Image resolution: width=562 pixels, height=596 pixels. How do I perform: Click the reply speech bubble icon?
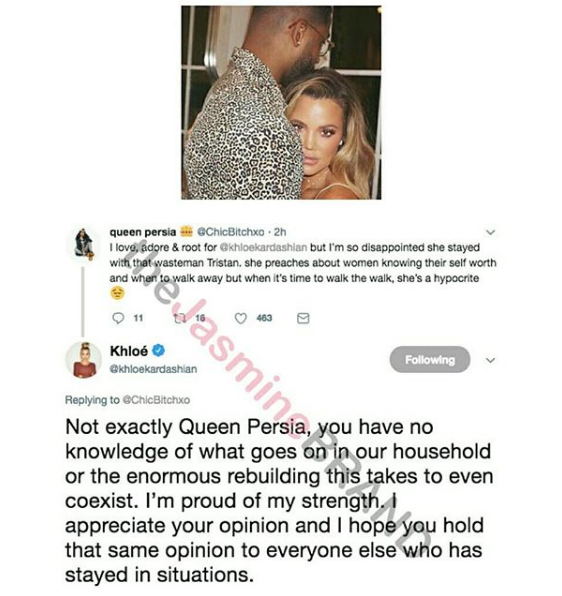118,317
